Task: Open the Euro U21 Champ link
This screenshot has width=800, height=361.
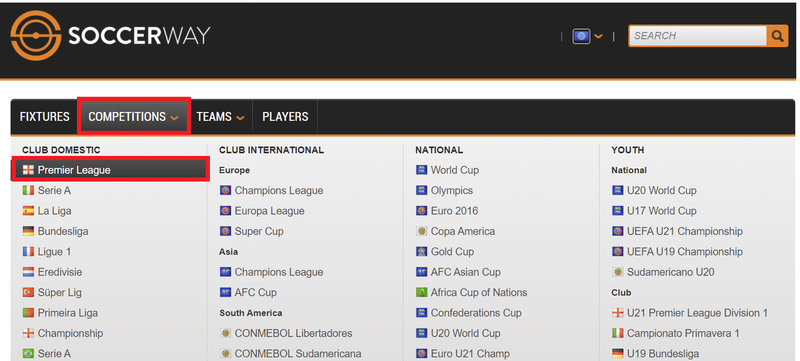Action: (470, 353)
